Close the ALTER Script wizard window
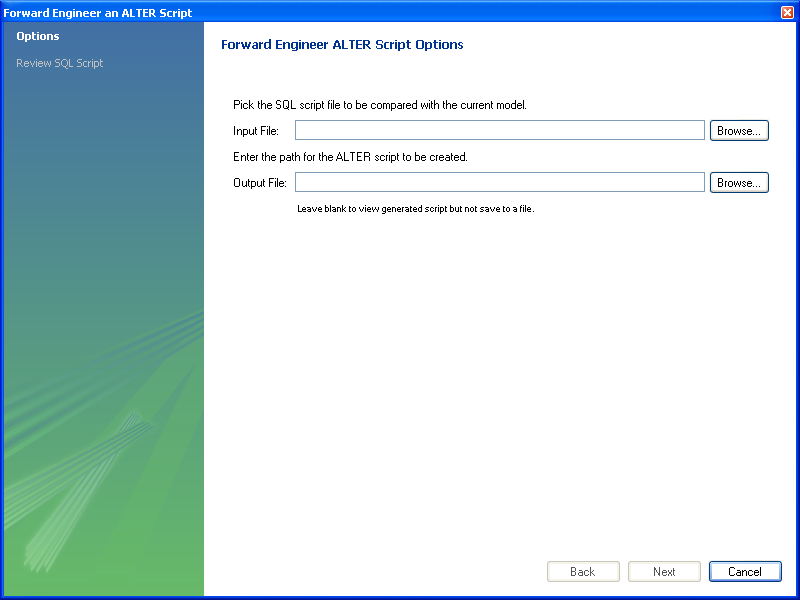 [787, 12]
